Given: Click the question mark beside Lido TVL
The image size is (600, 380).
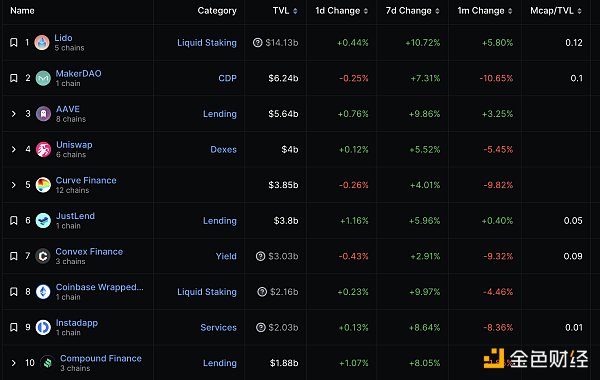Looking at the screenshot, I should [258, 42].
